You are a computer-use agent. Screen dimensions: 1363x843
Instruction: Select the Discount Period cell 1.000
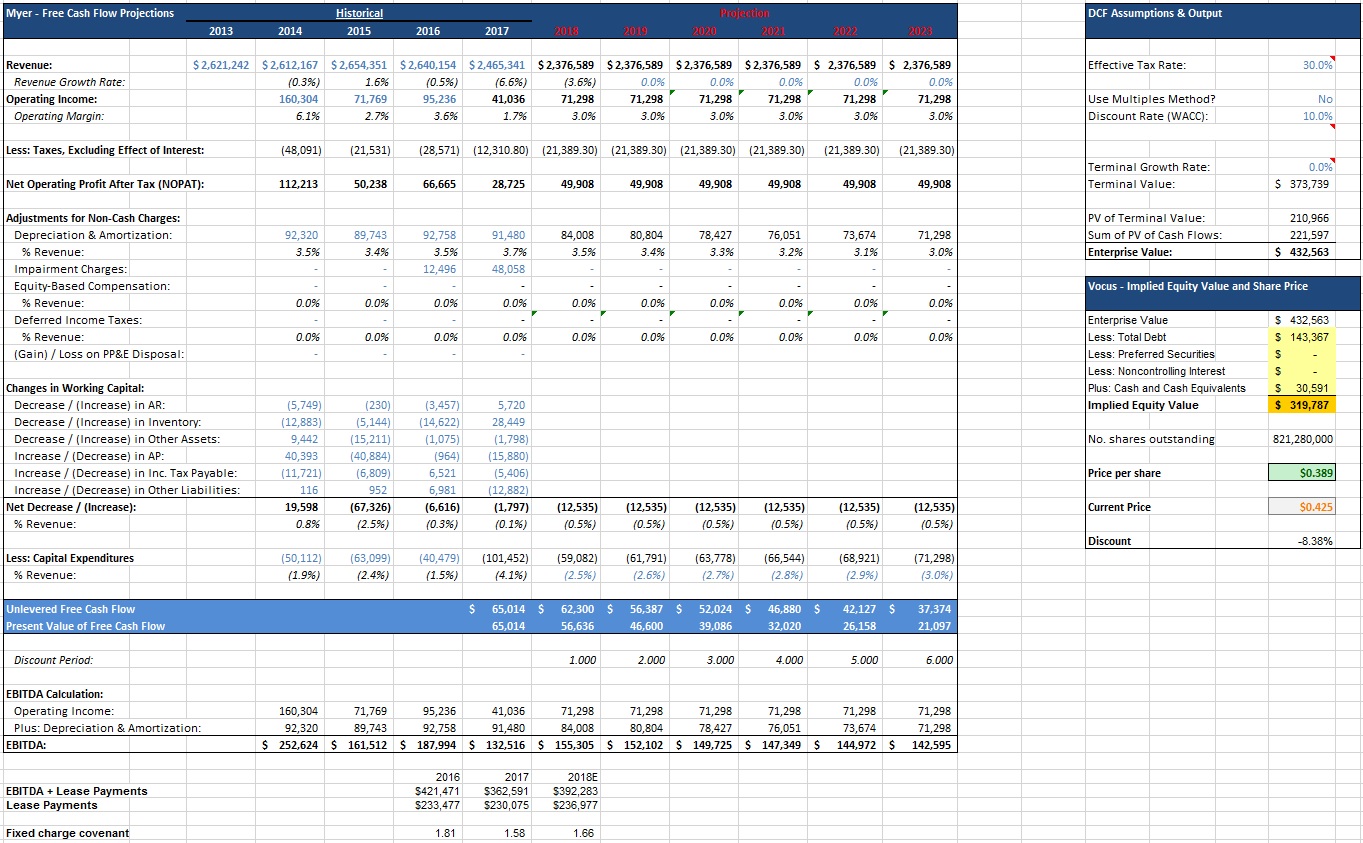582,660
